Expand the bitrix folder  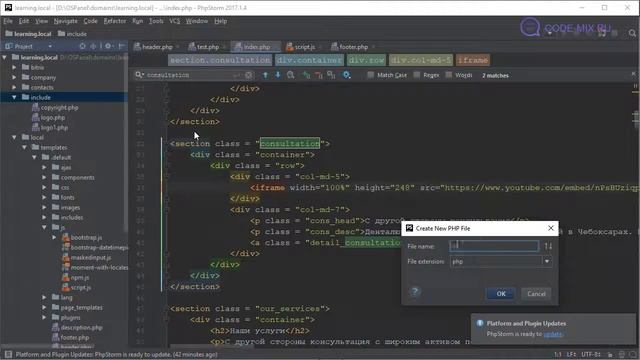pos(14,67)
